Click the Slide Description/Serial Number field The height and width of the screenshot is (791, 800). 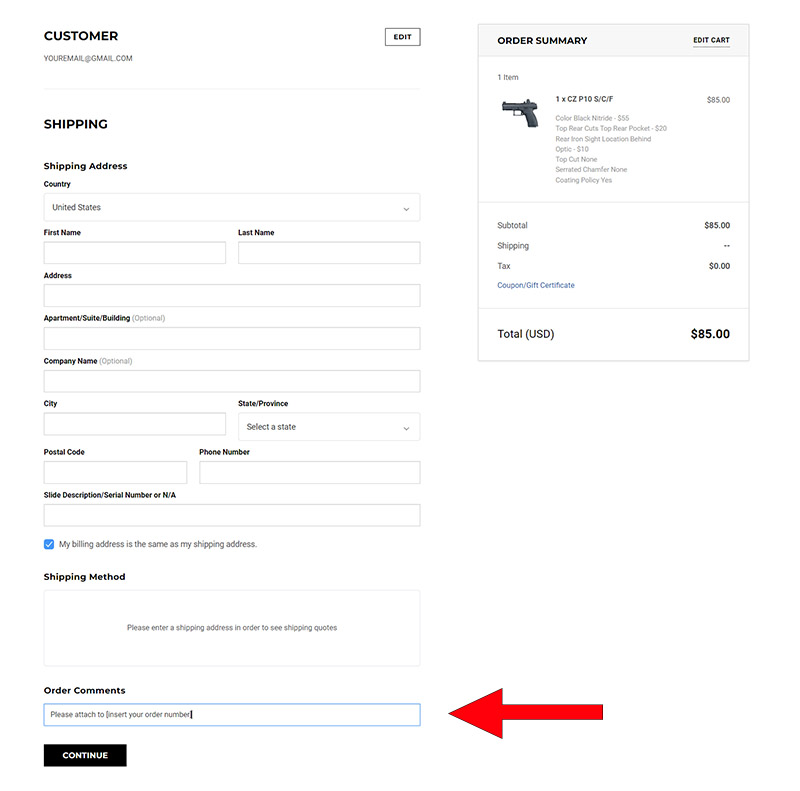(x=231, y=515)
